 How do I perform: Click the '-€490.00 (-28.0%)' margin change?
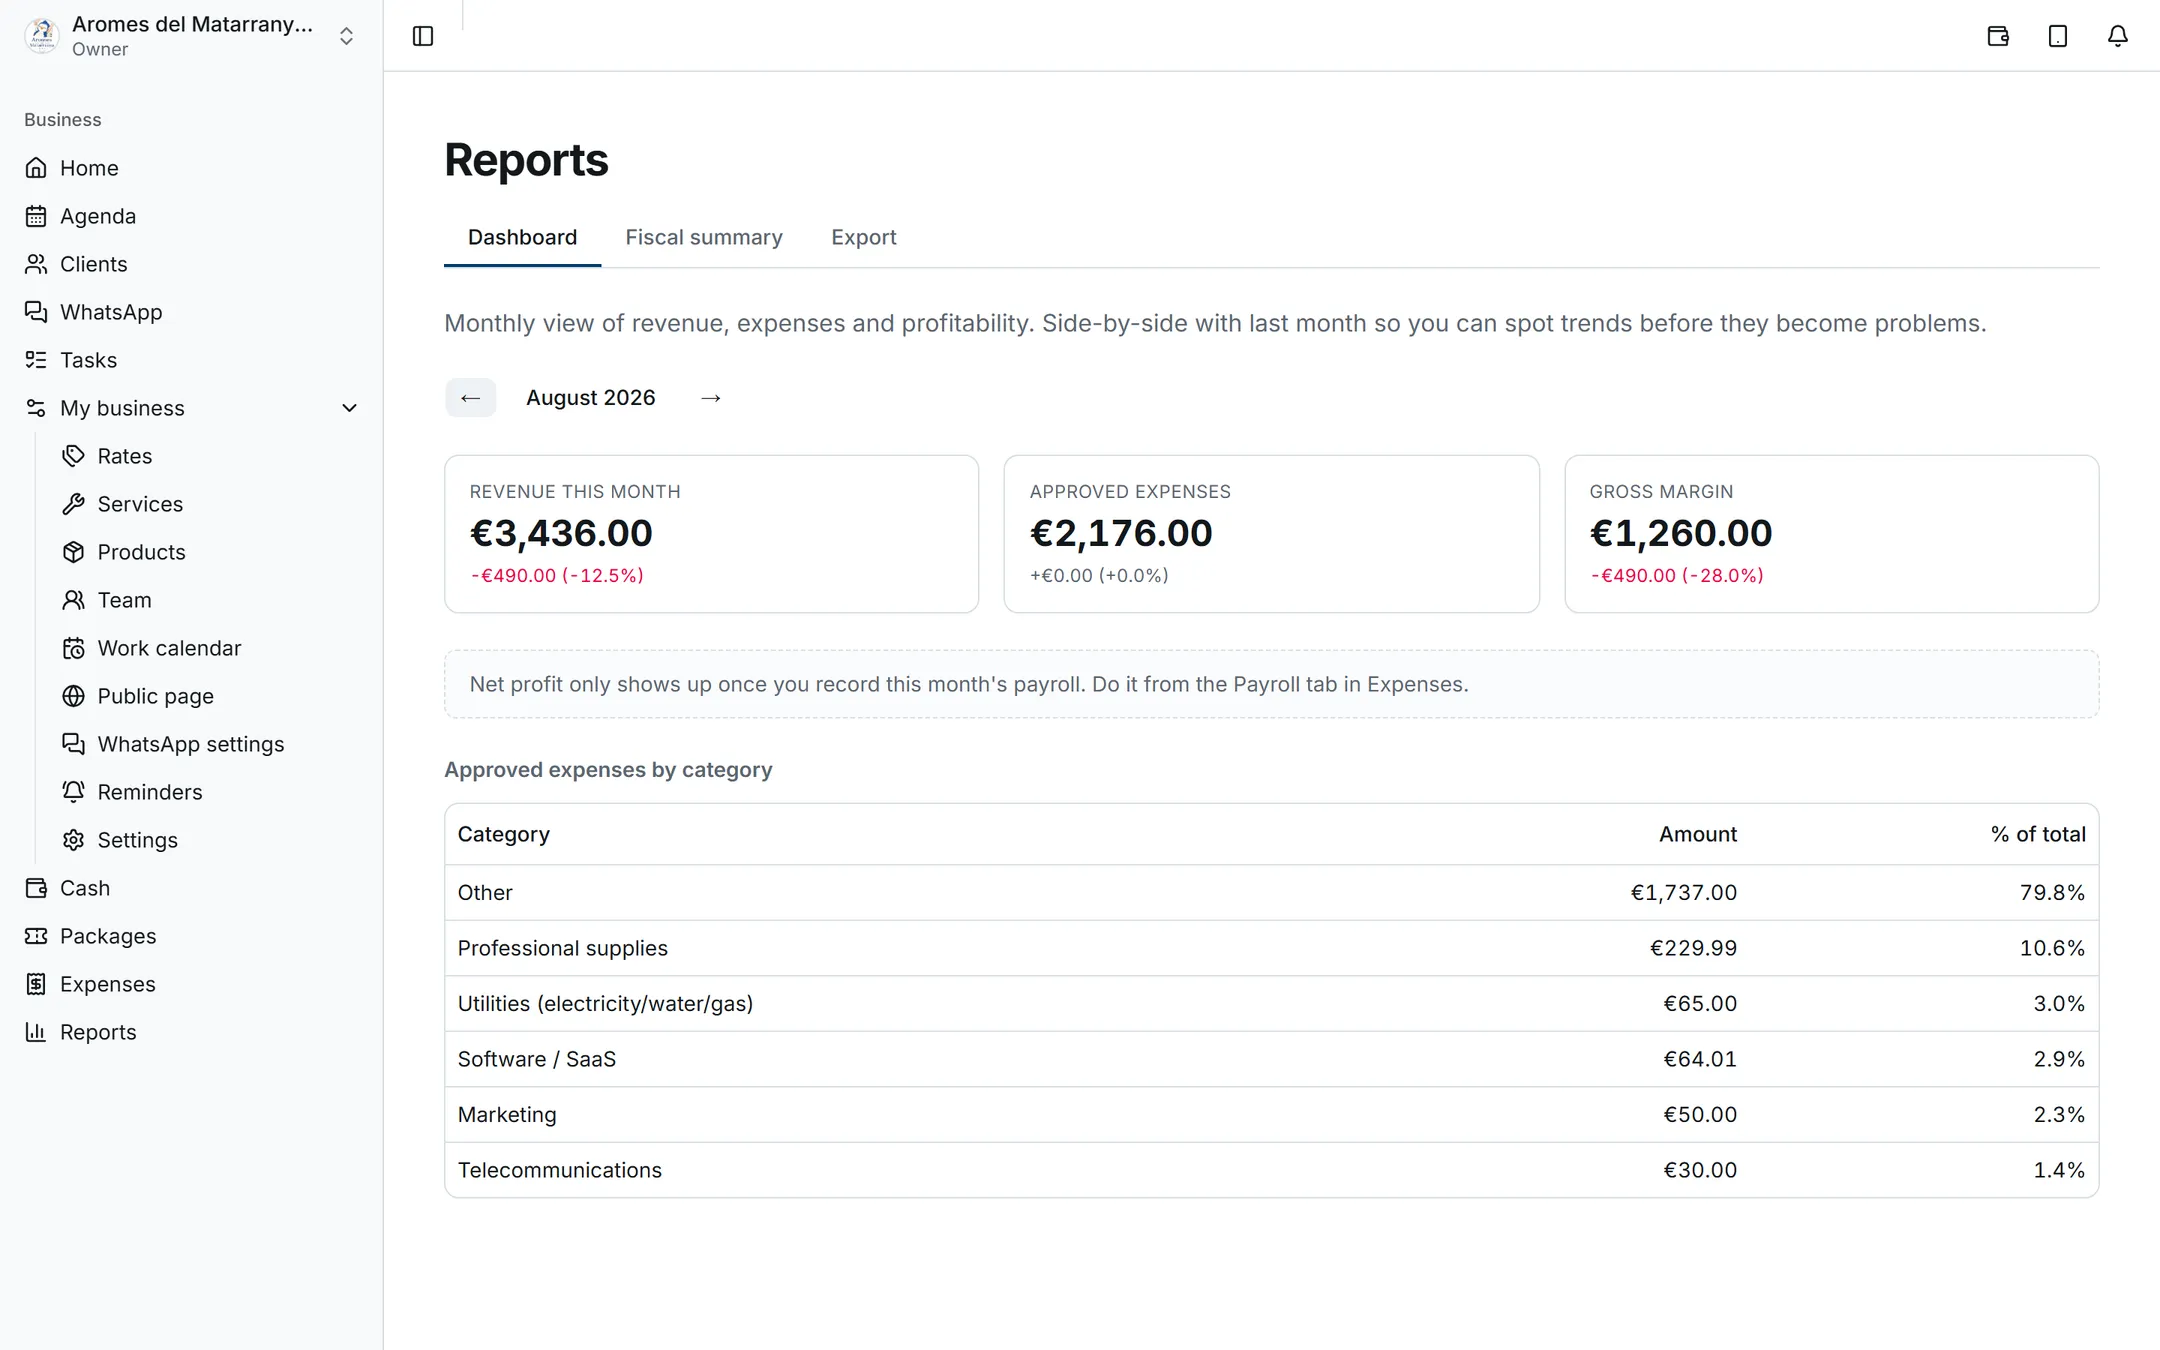click(x=1677, y=576)
